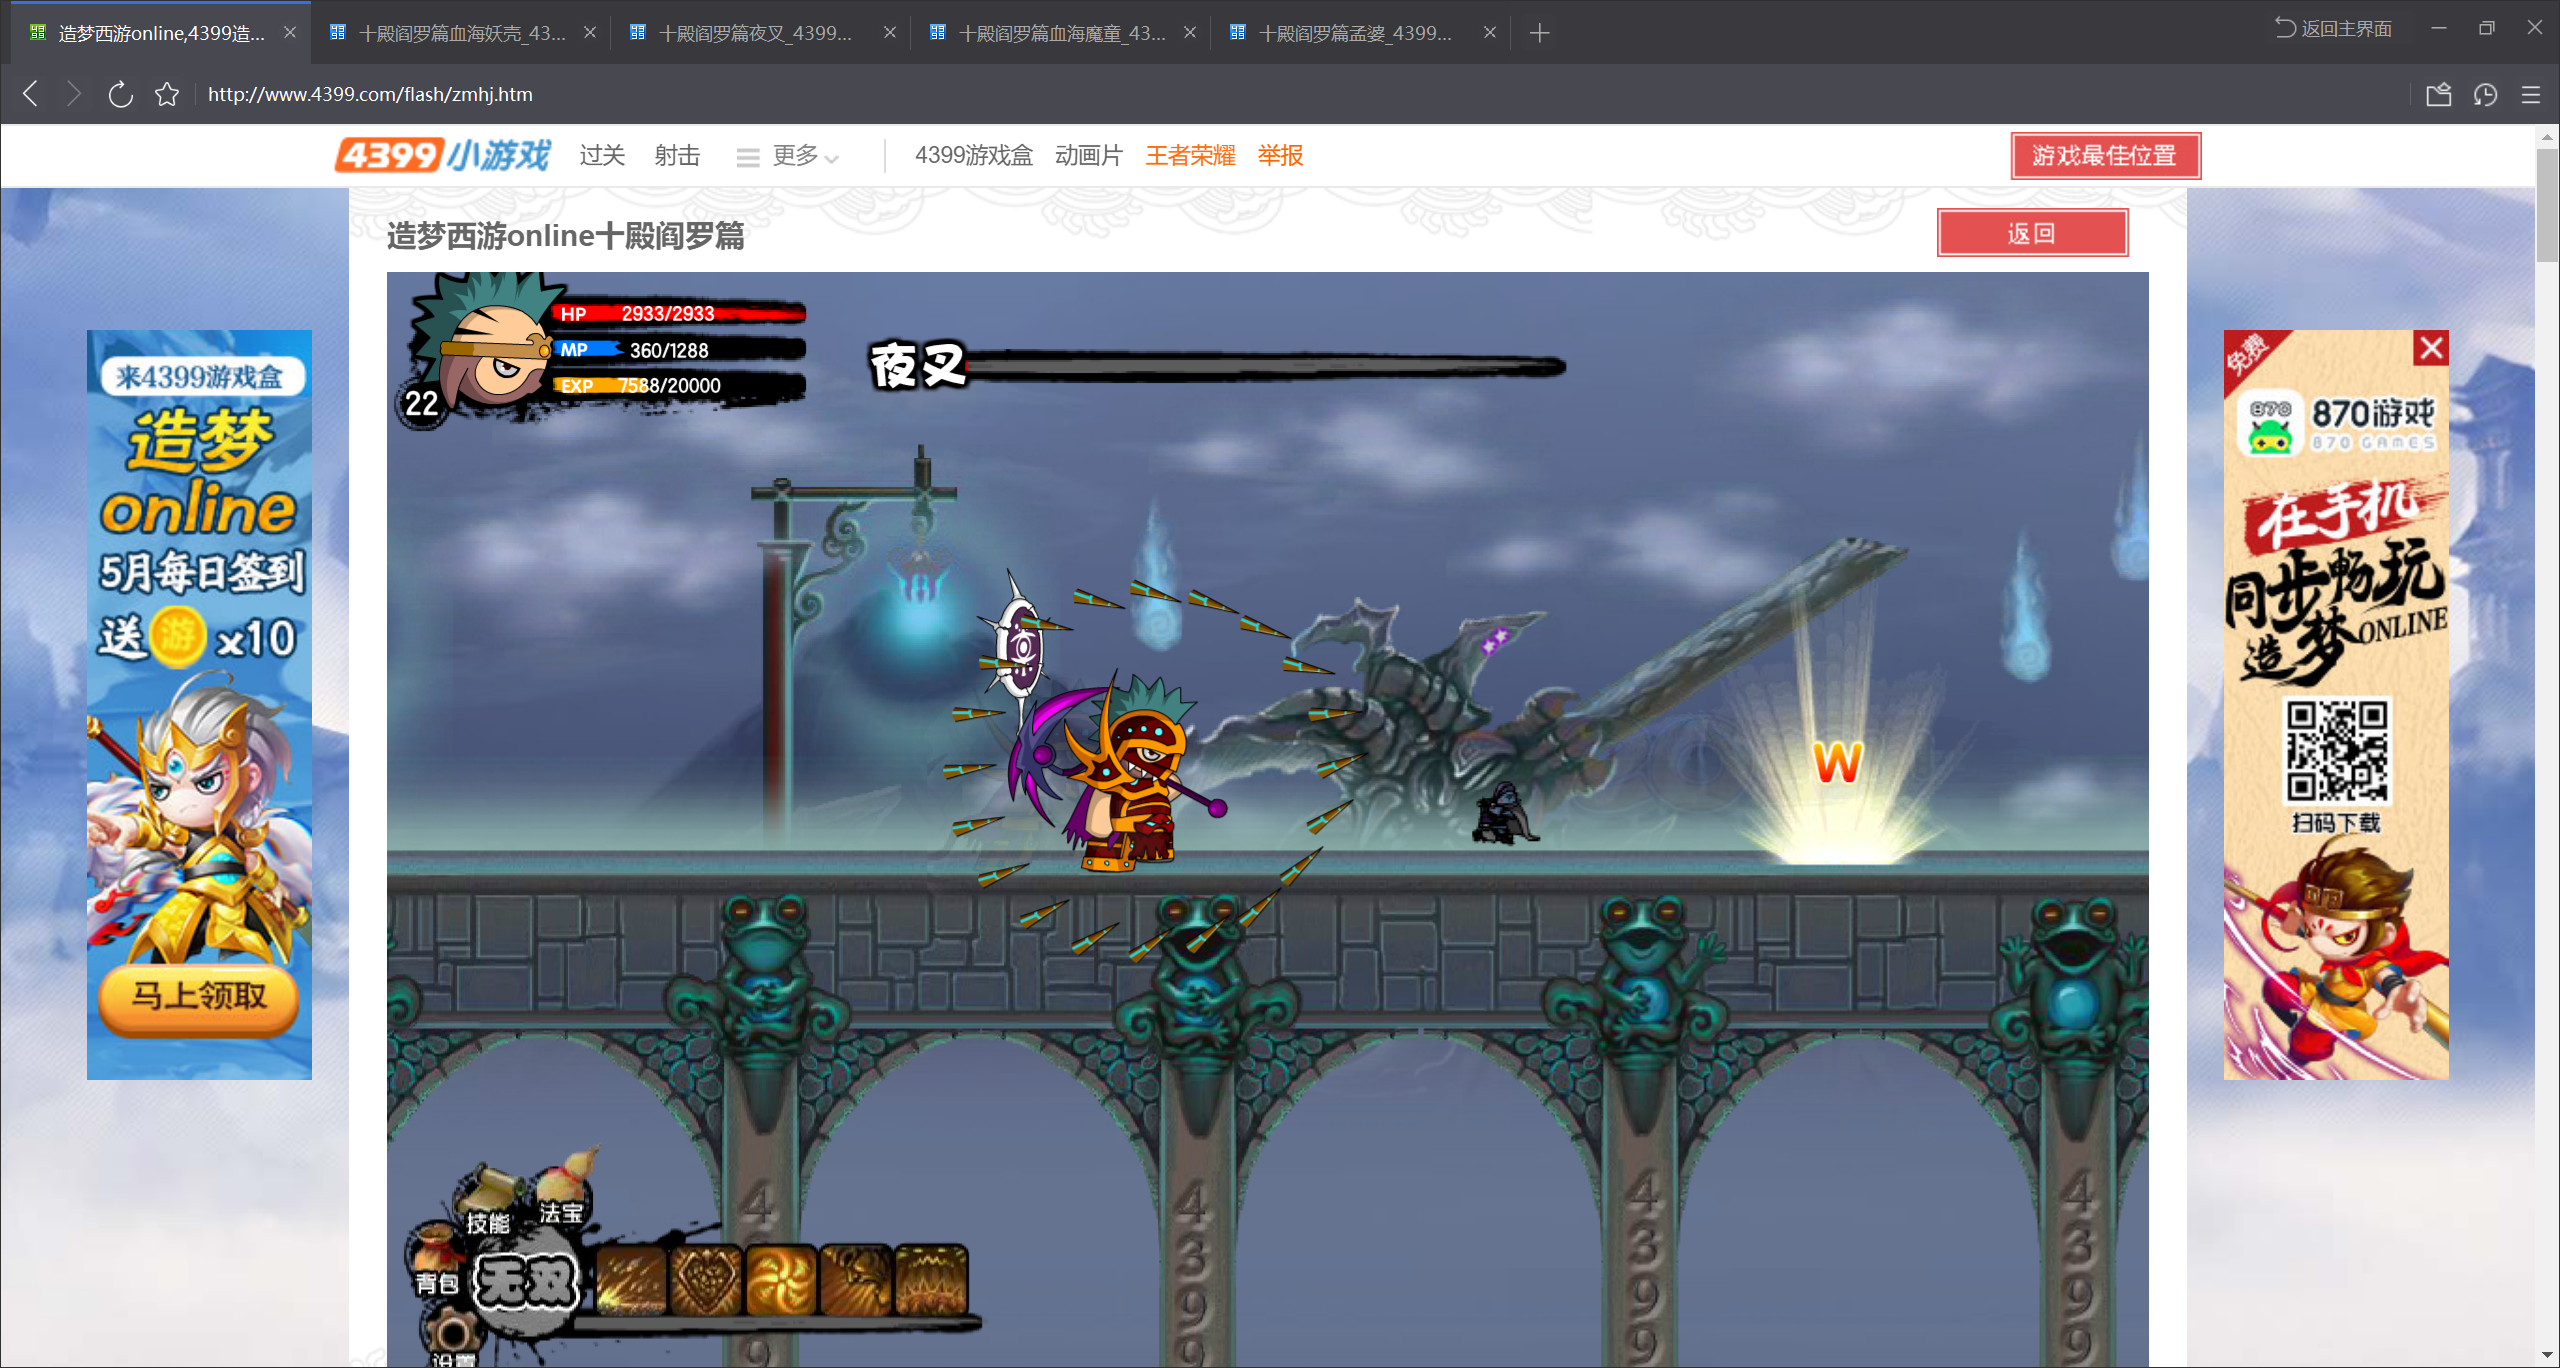The image size is (2560, 1368).
Task: Open the browser hamburger menu
Action: coord(2531,94)
